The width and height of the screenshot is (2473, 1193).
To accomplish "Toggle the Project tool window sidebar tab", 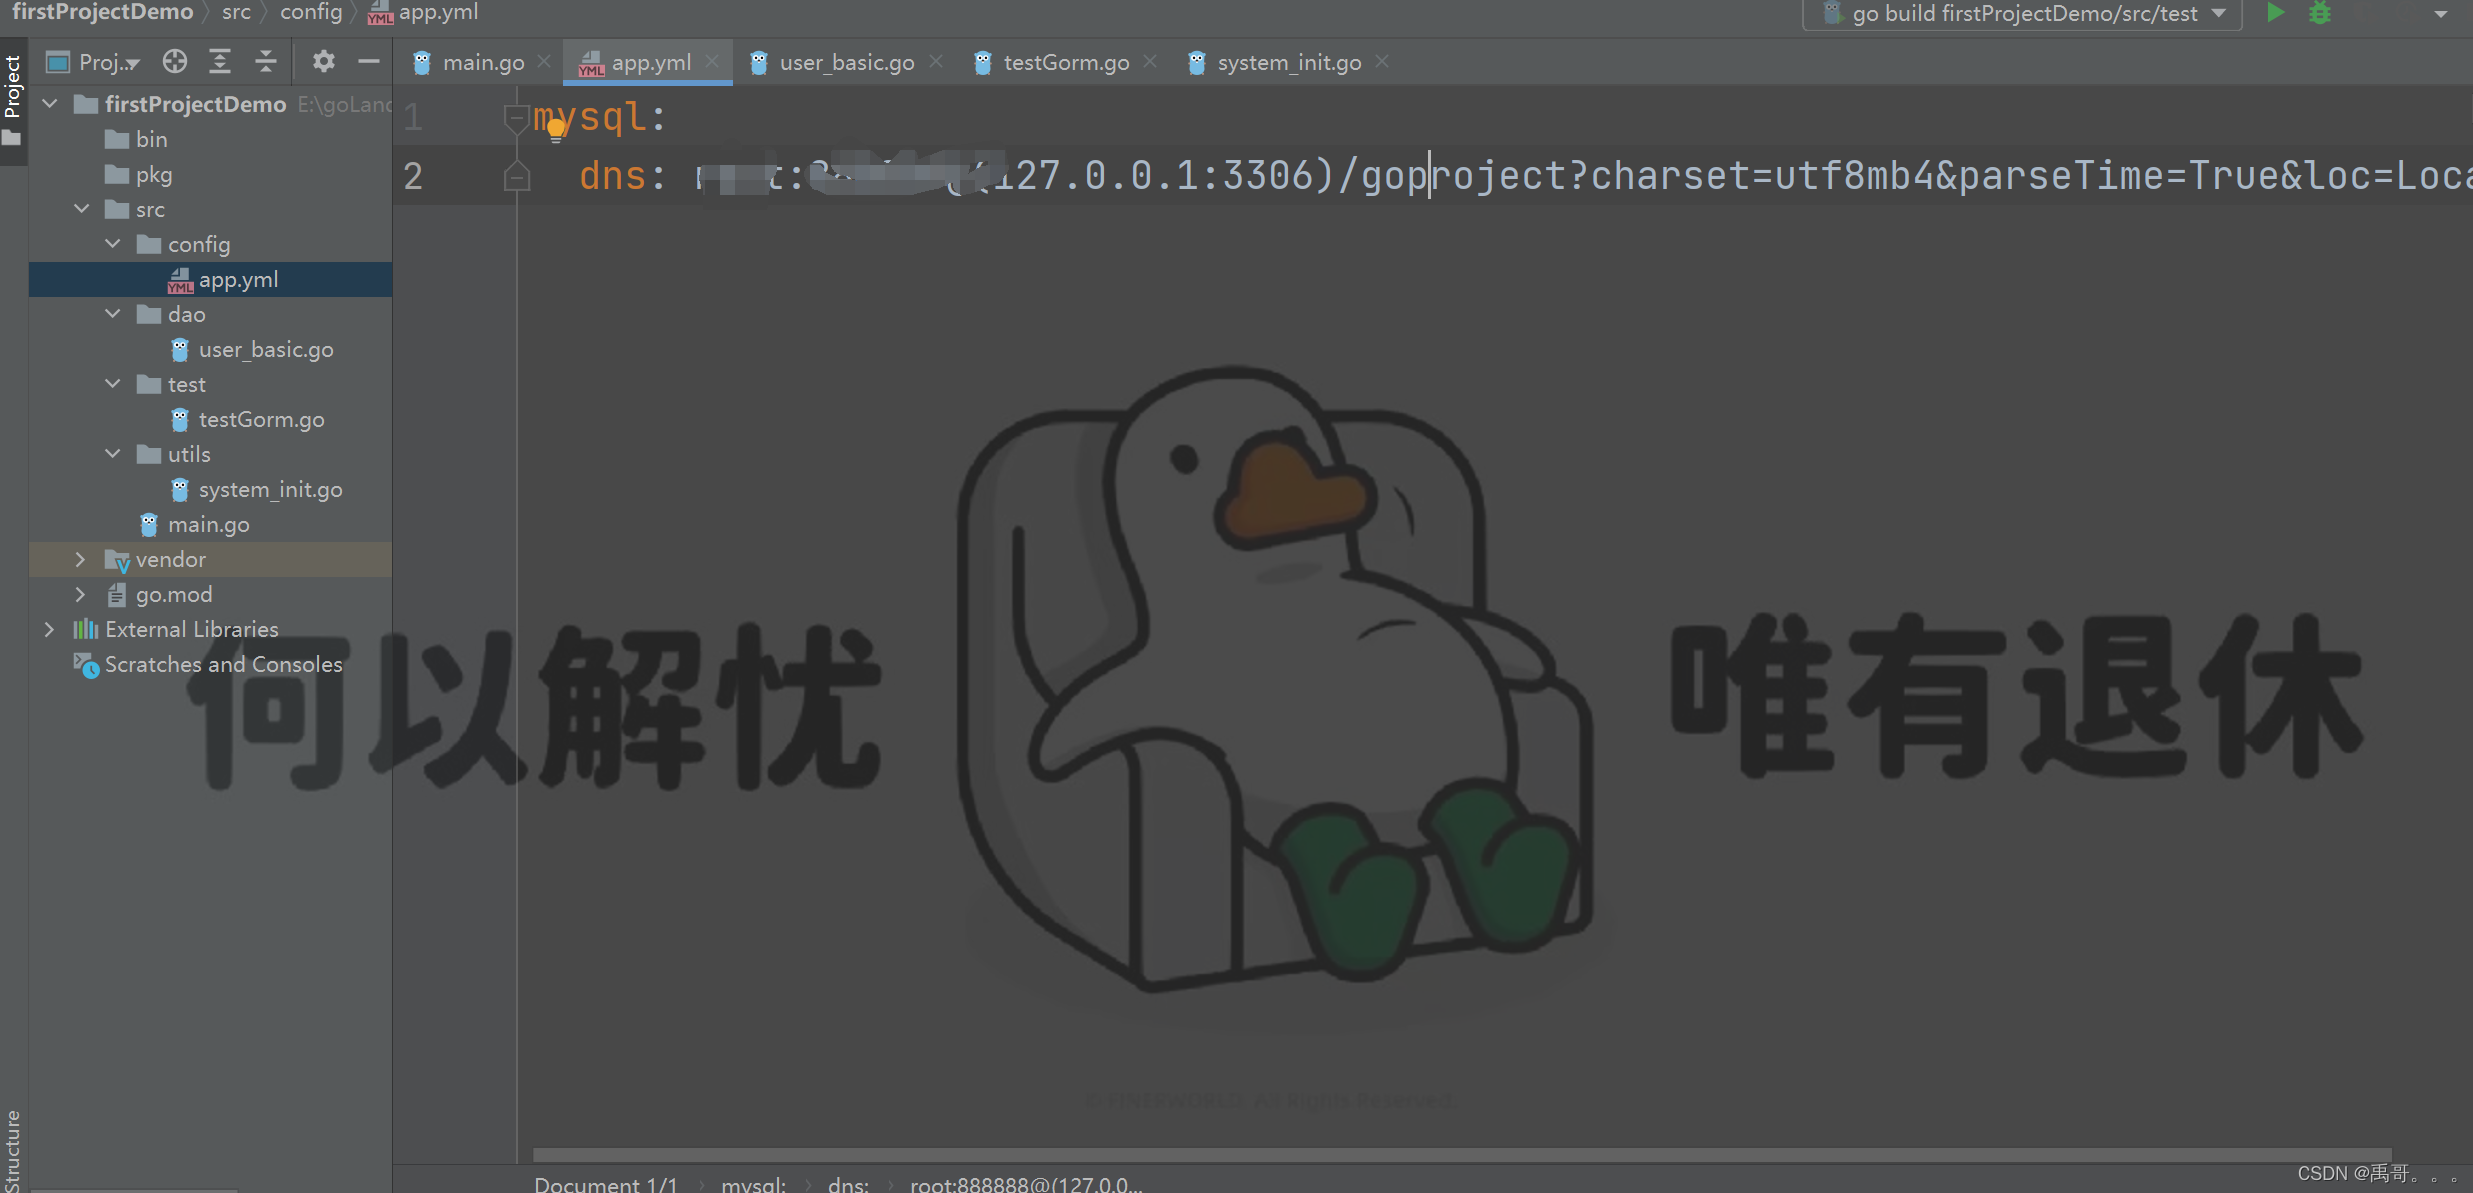I will (12, 85).
